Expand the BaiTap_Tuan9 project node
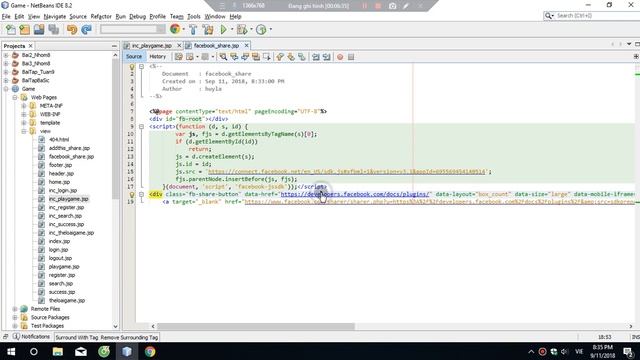This screenshot has height=360, width=640. click(6, 72)
